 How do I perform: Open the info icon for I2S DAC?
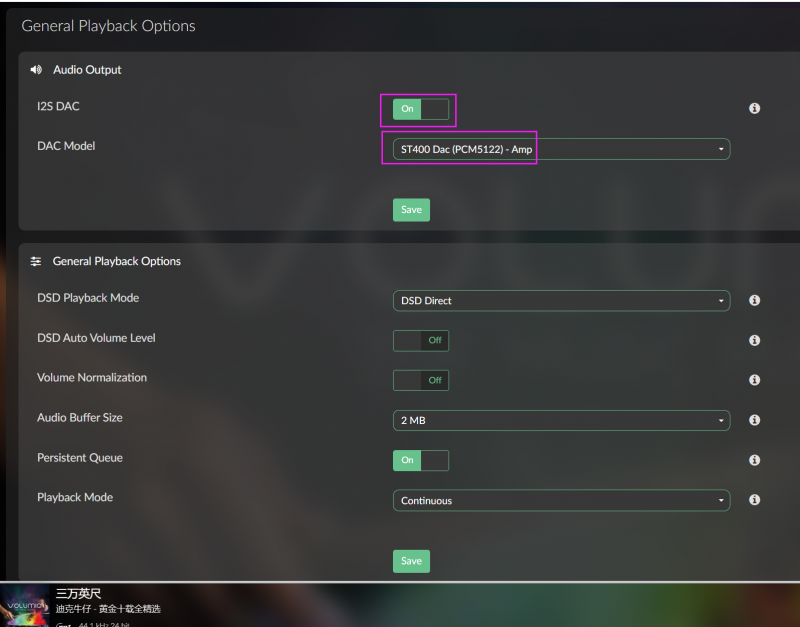pyautogui.click(x=754, y=108)
